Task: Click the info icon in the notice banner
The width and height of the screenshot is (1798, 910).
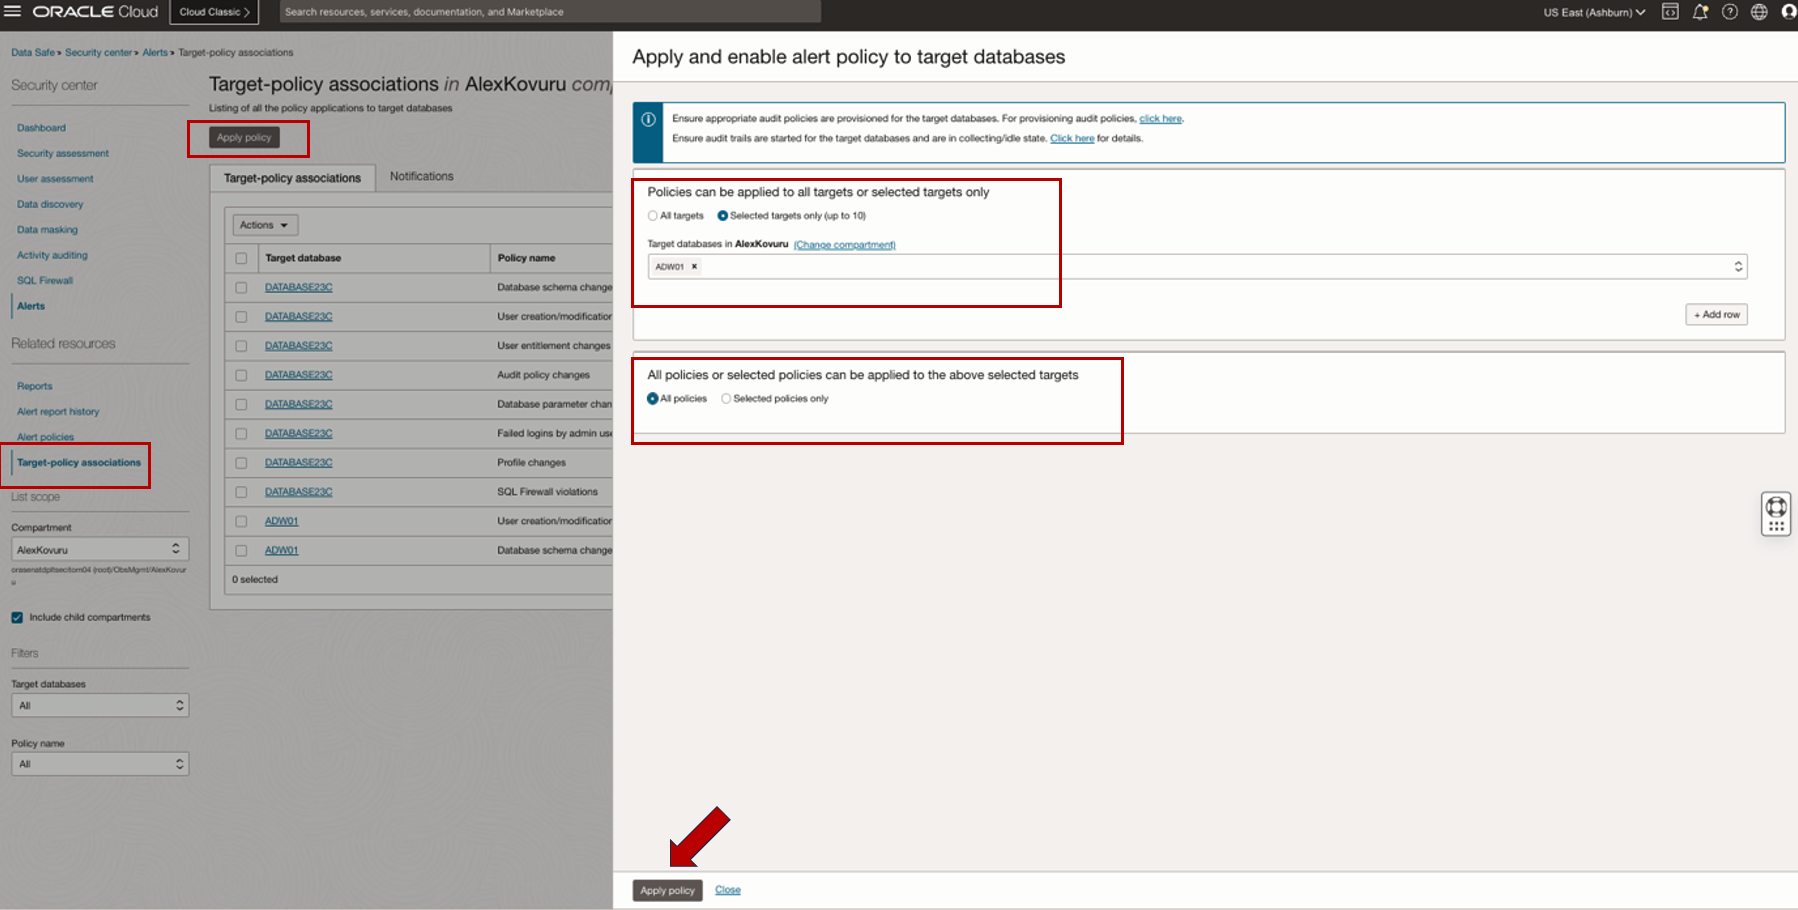Action: coord(648,119)
